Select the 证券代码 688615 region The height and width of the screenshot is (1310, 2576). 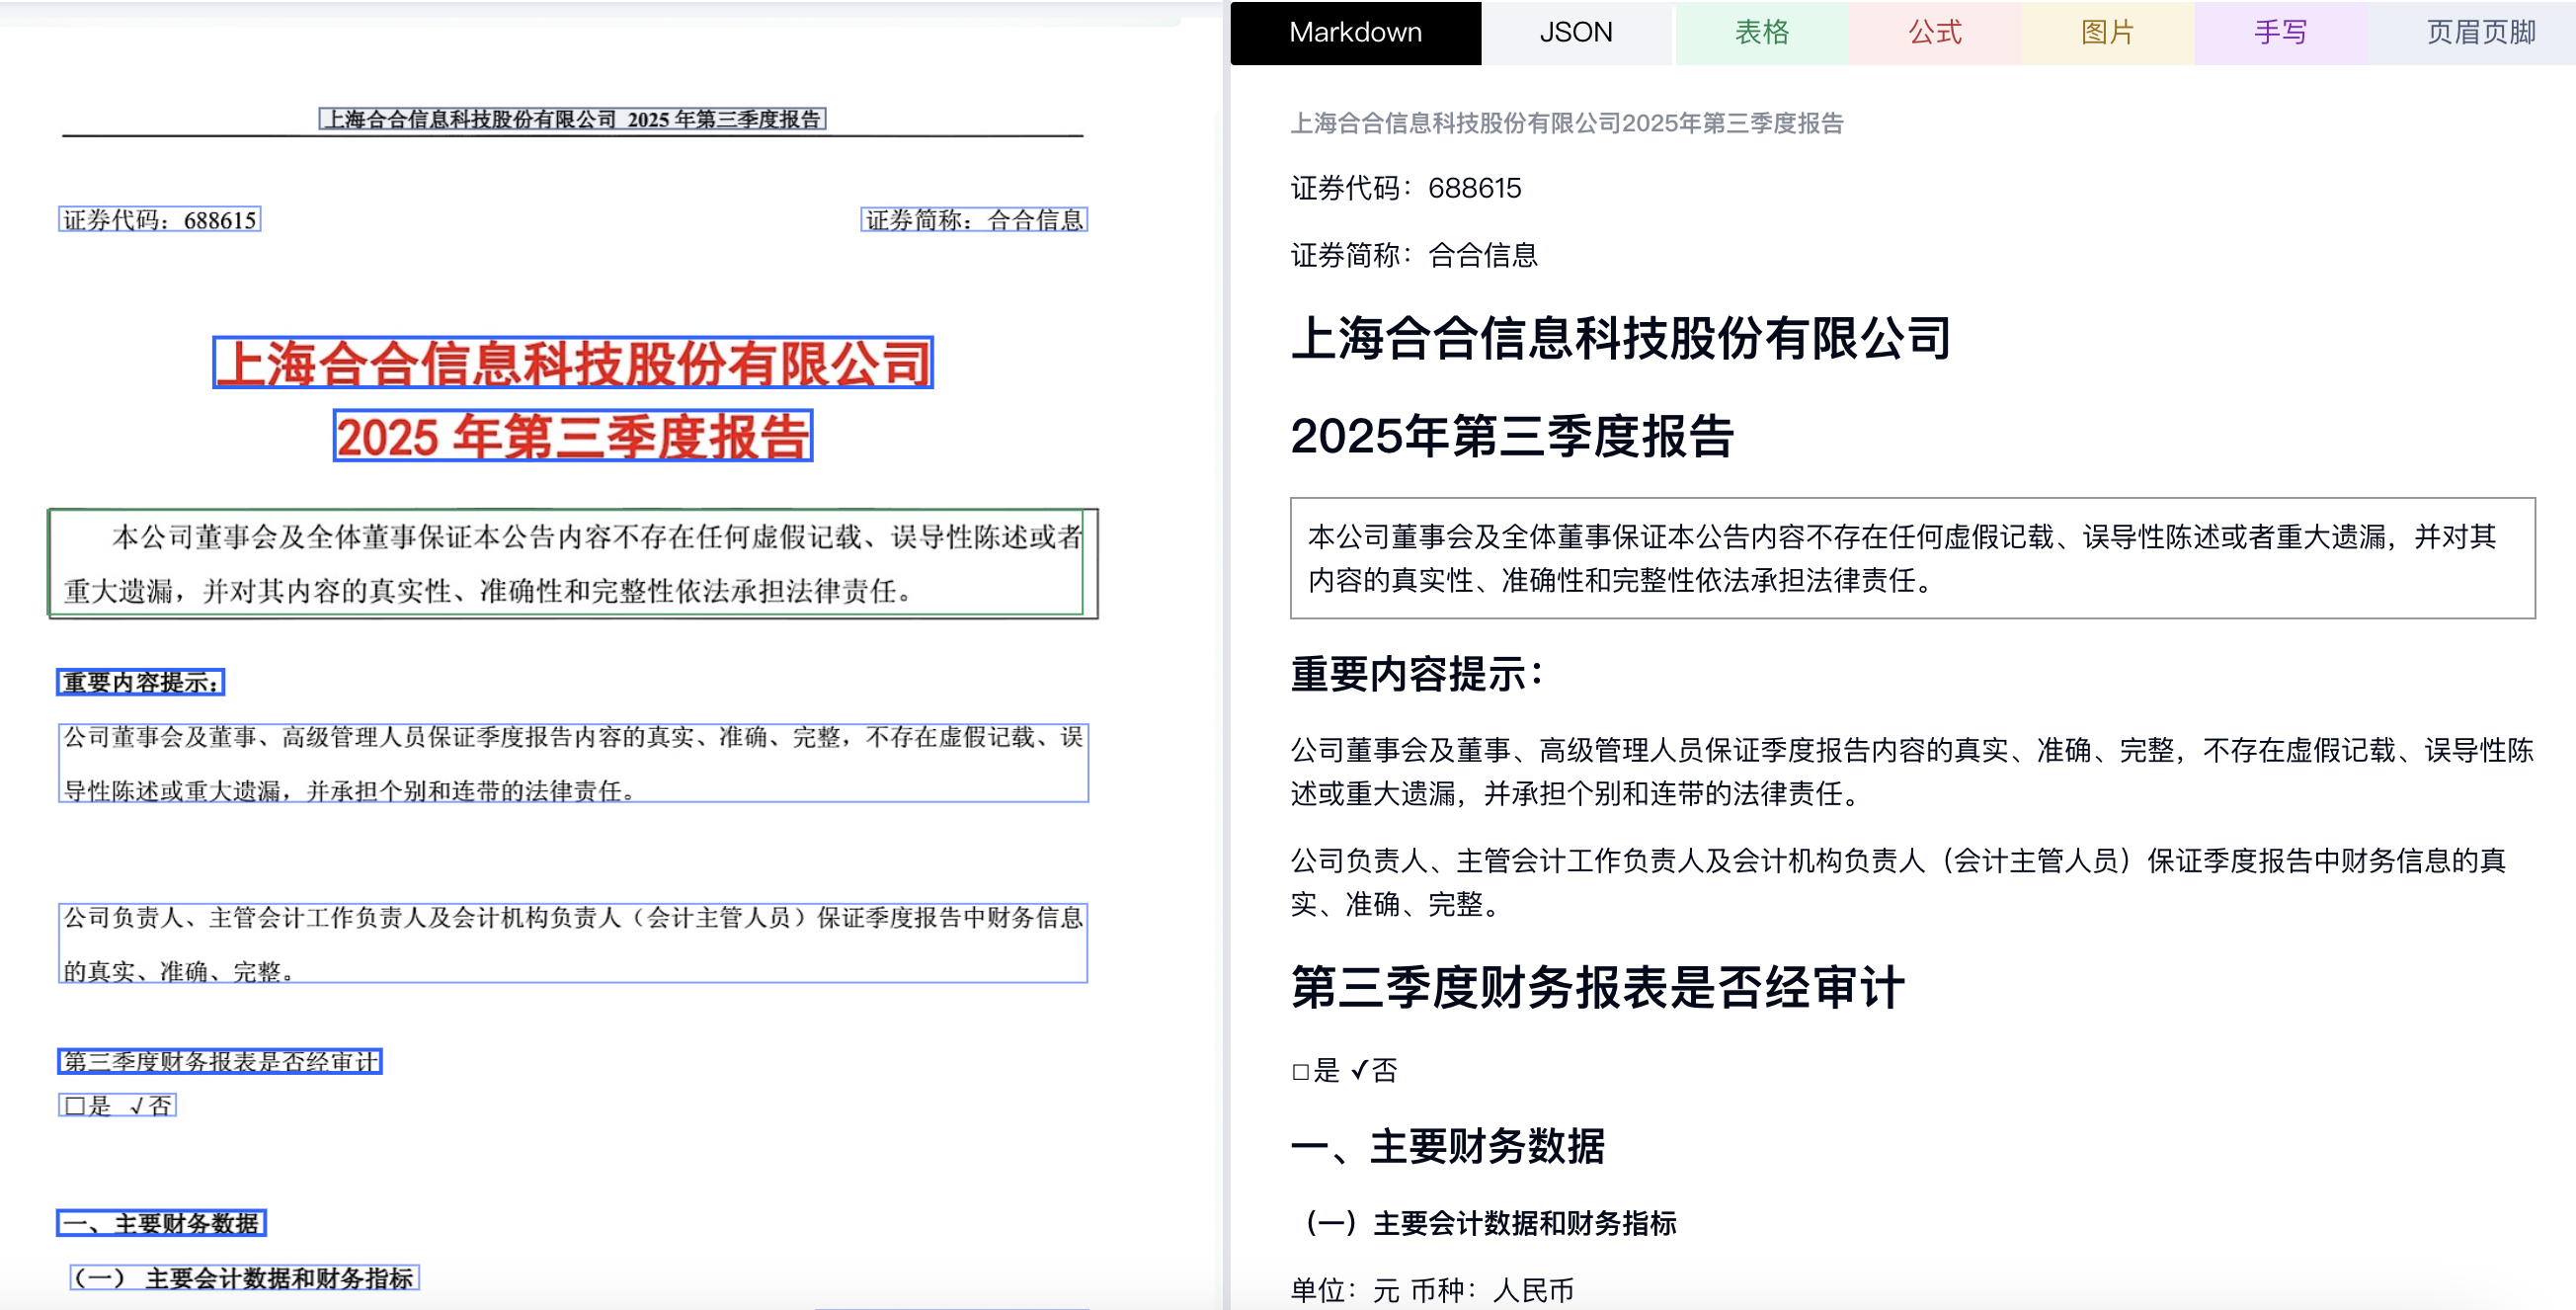(x=160, y=220)
